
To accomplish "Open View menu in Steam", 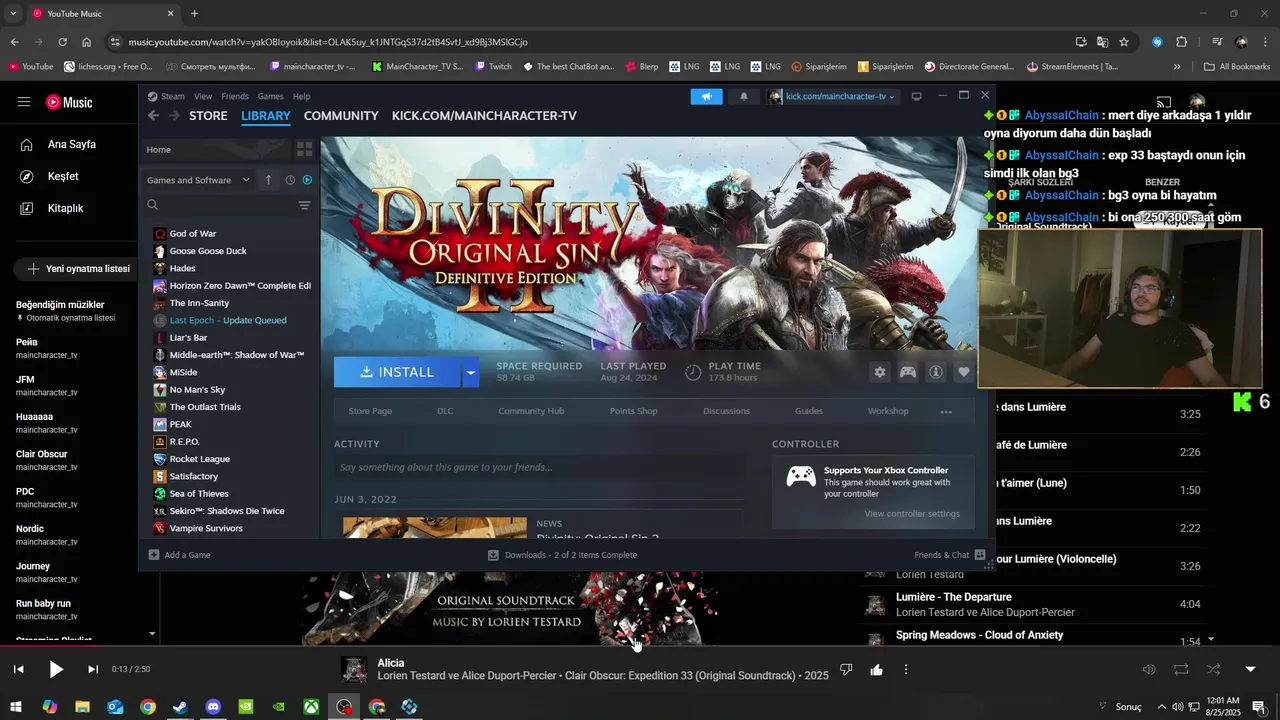I will coord(203,97).
